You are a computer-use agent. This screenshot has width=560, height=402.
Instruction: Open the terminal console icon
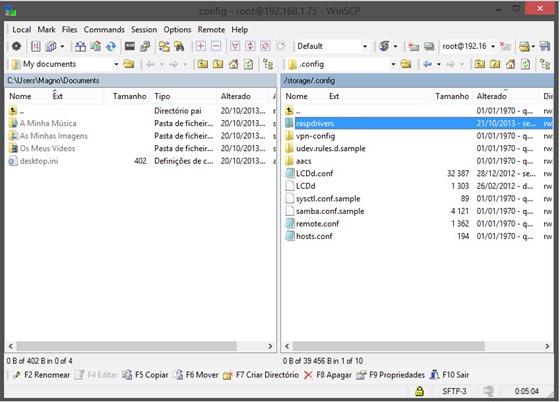130,46
